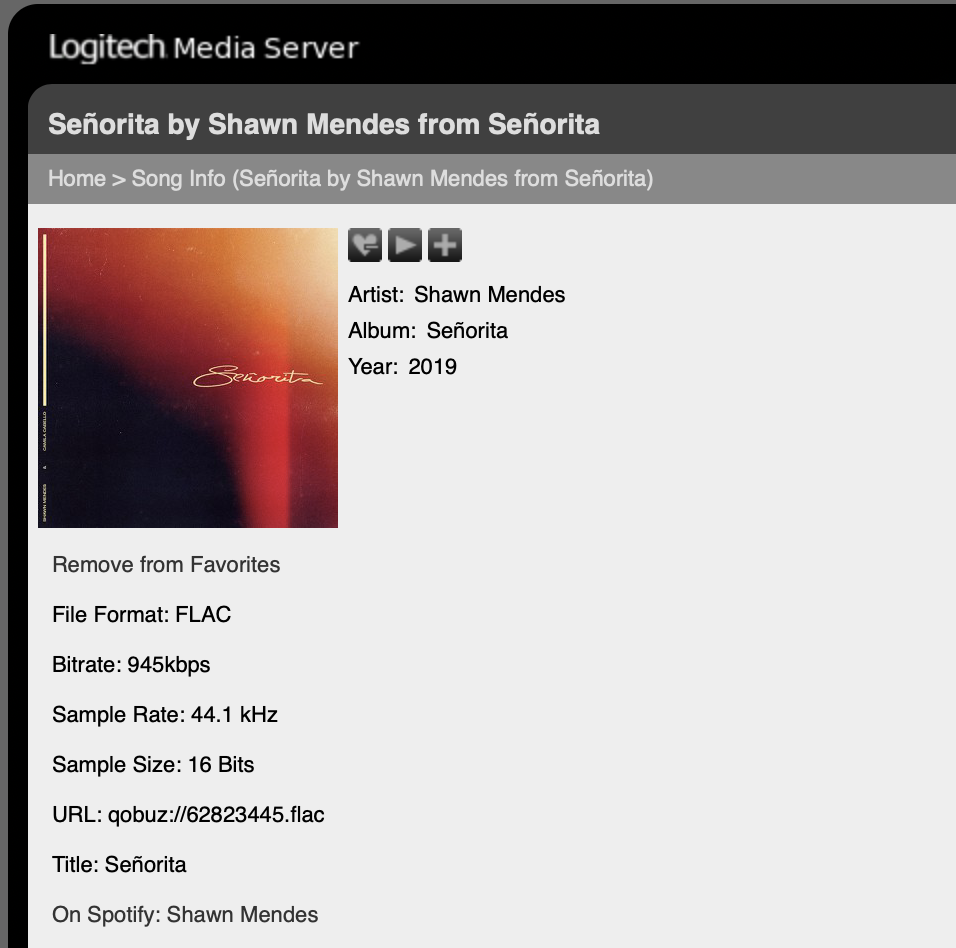This screenshot has width=956, height=948.
Task: Select the Sample Size: 16 Bits text
Action: pos(153,764)
